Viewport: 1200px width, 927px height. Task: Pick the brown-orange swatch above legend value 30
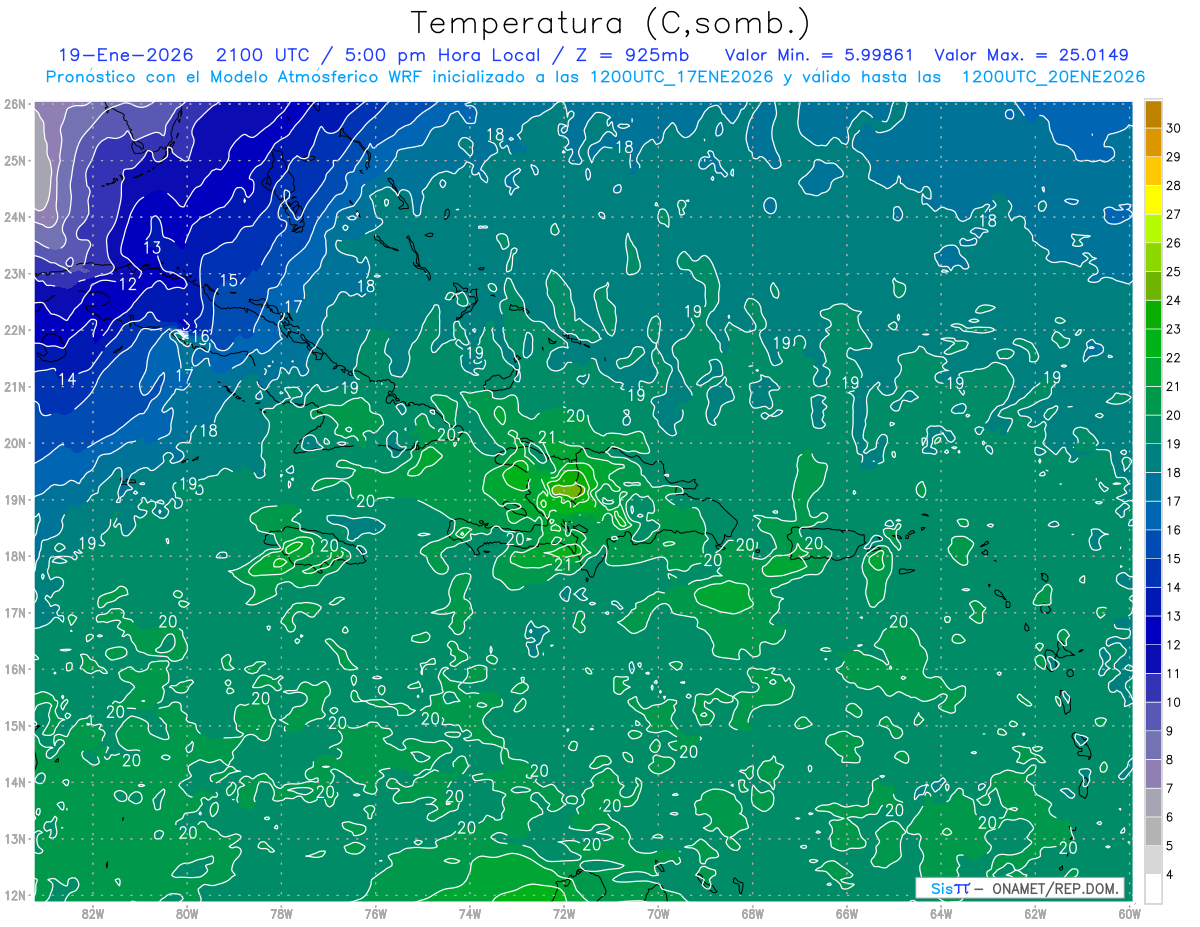click(x=1153, y=114)
